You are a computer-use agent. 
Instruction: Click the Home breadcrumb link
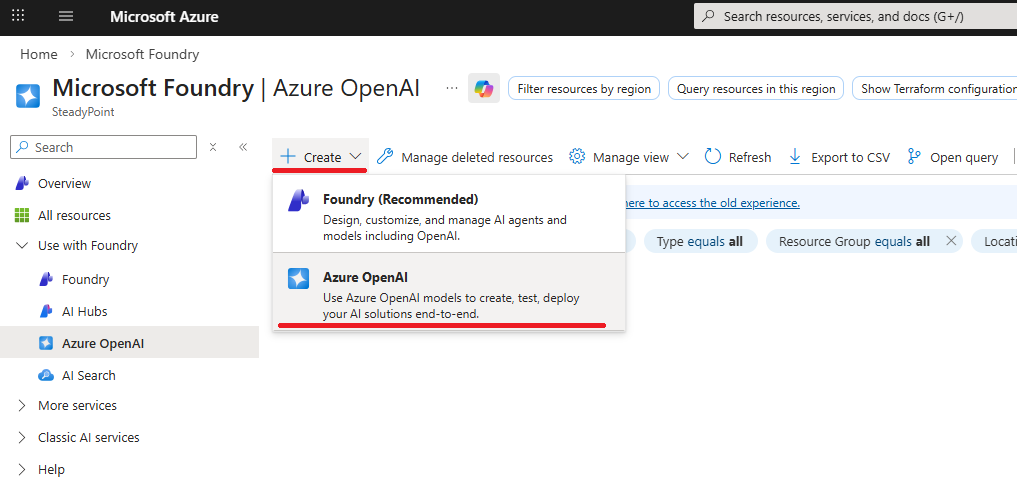39,54
